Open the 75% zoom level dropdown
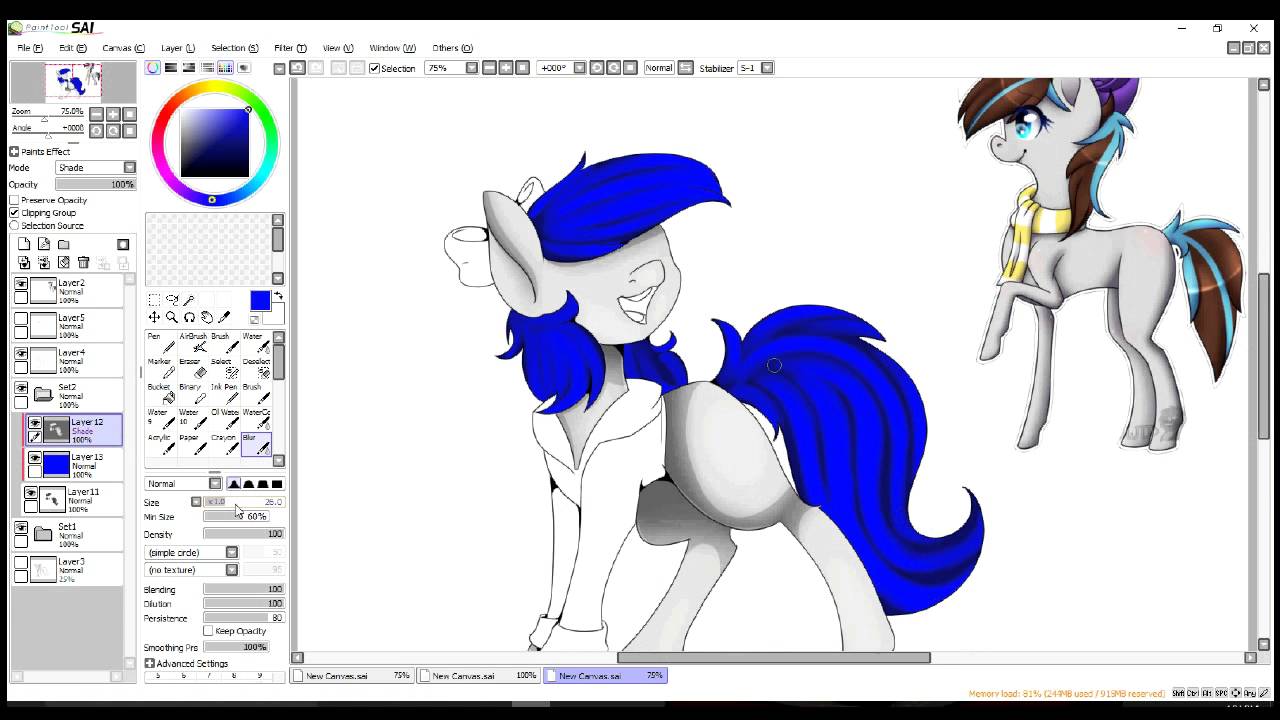Viewport: 1280px width, 720px height. (x=452, y=68)
